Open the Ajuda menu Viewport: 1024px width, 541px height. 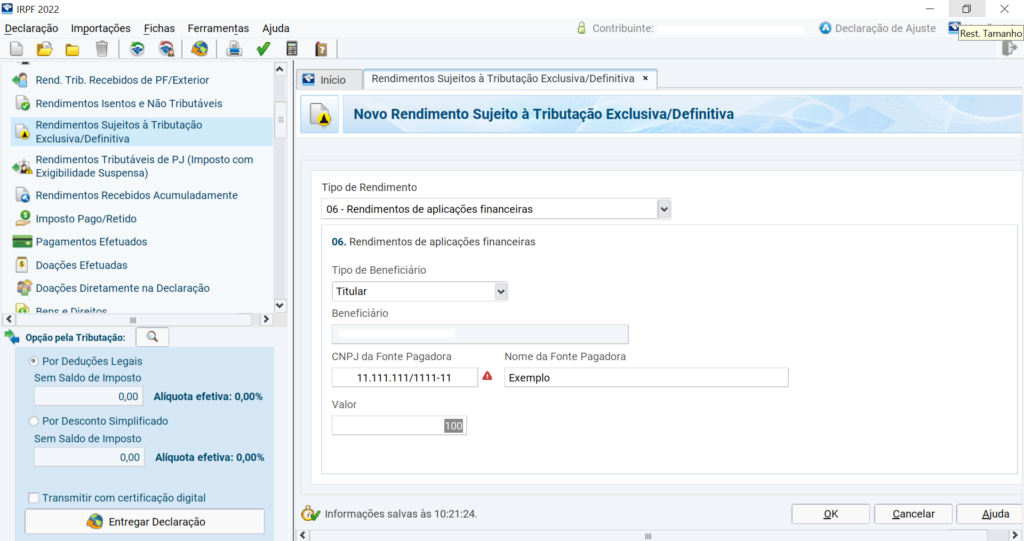click(276, 28)
